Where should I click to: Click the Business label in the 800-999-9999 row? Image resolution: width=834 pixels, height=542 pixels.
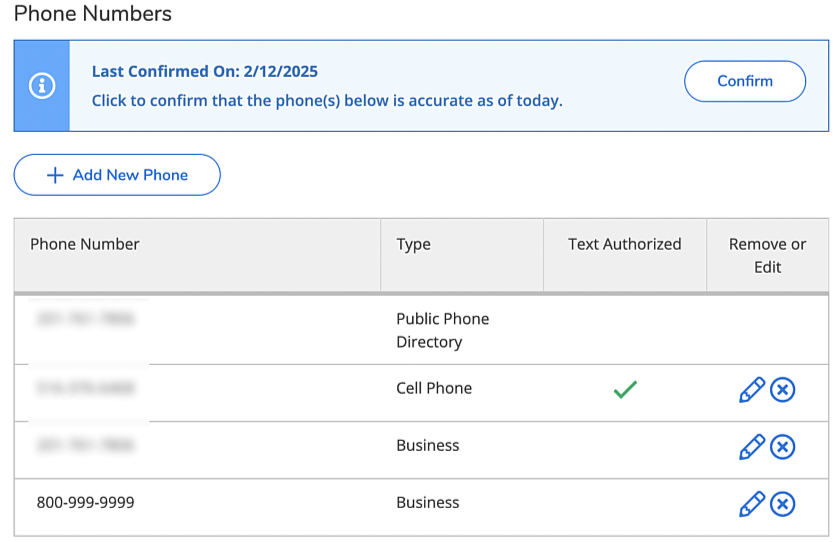click(427, 503)
